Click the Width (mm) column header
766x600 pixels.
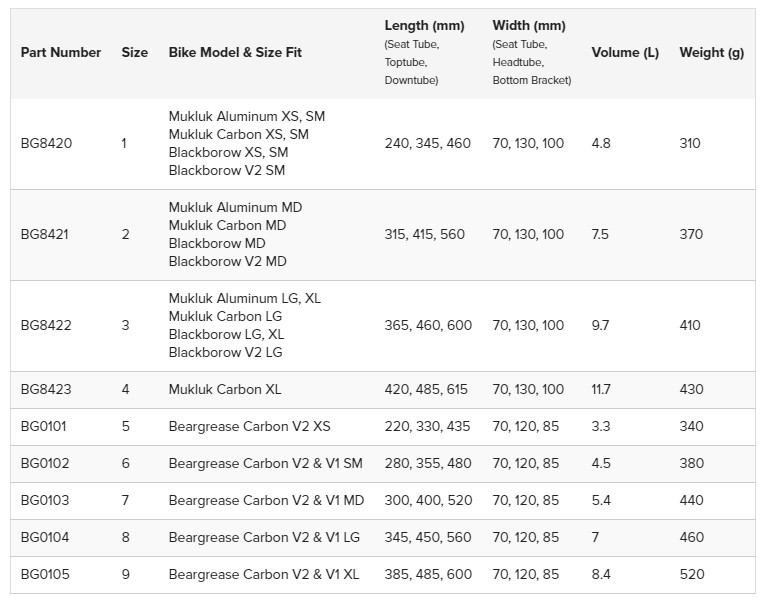528,26
